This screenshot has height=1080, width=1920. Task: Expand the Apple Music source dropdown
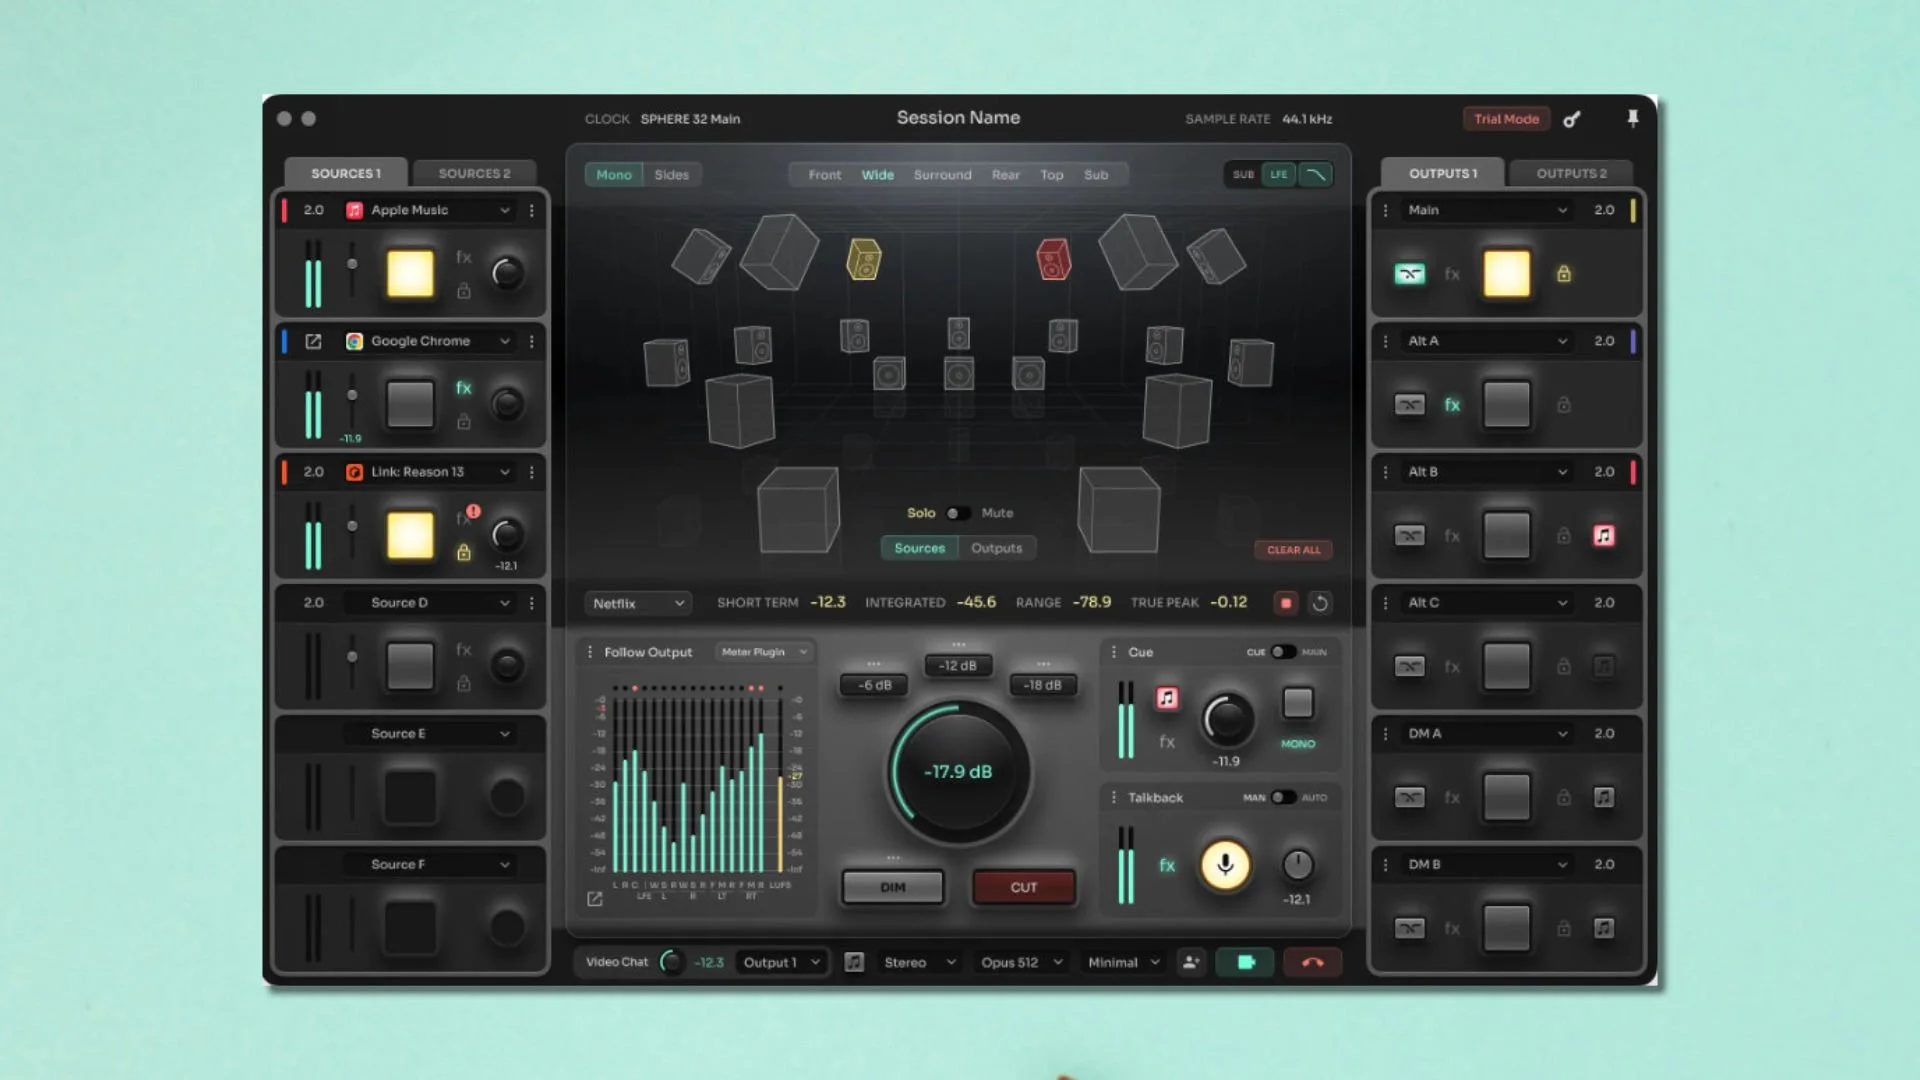[x=504, y=210]
